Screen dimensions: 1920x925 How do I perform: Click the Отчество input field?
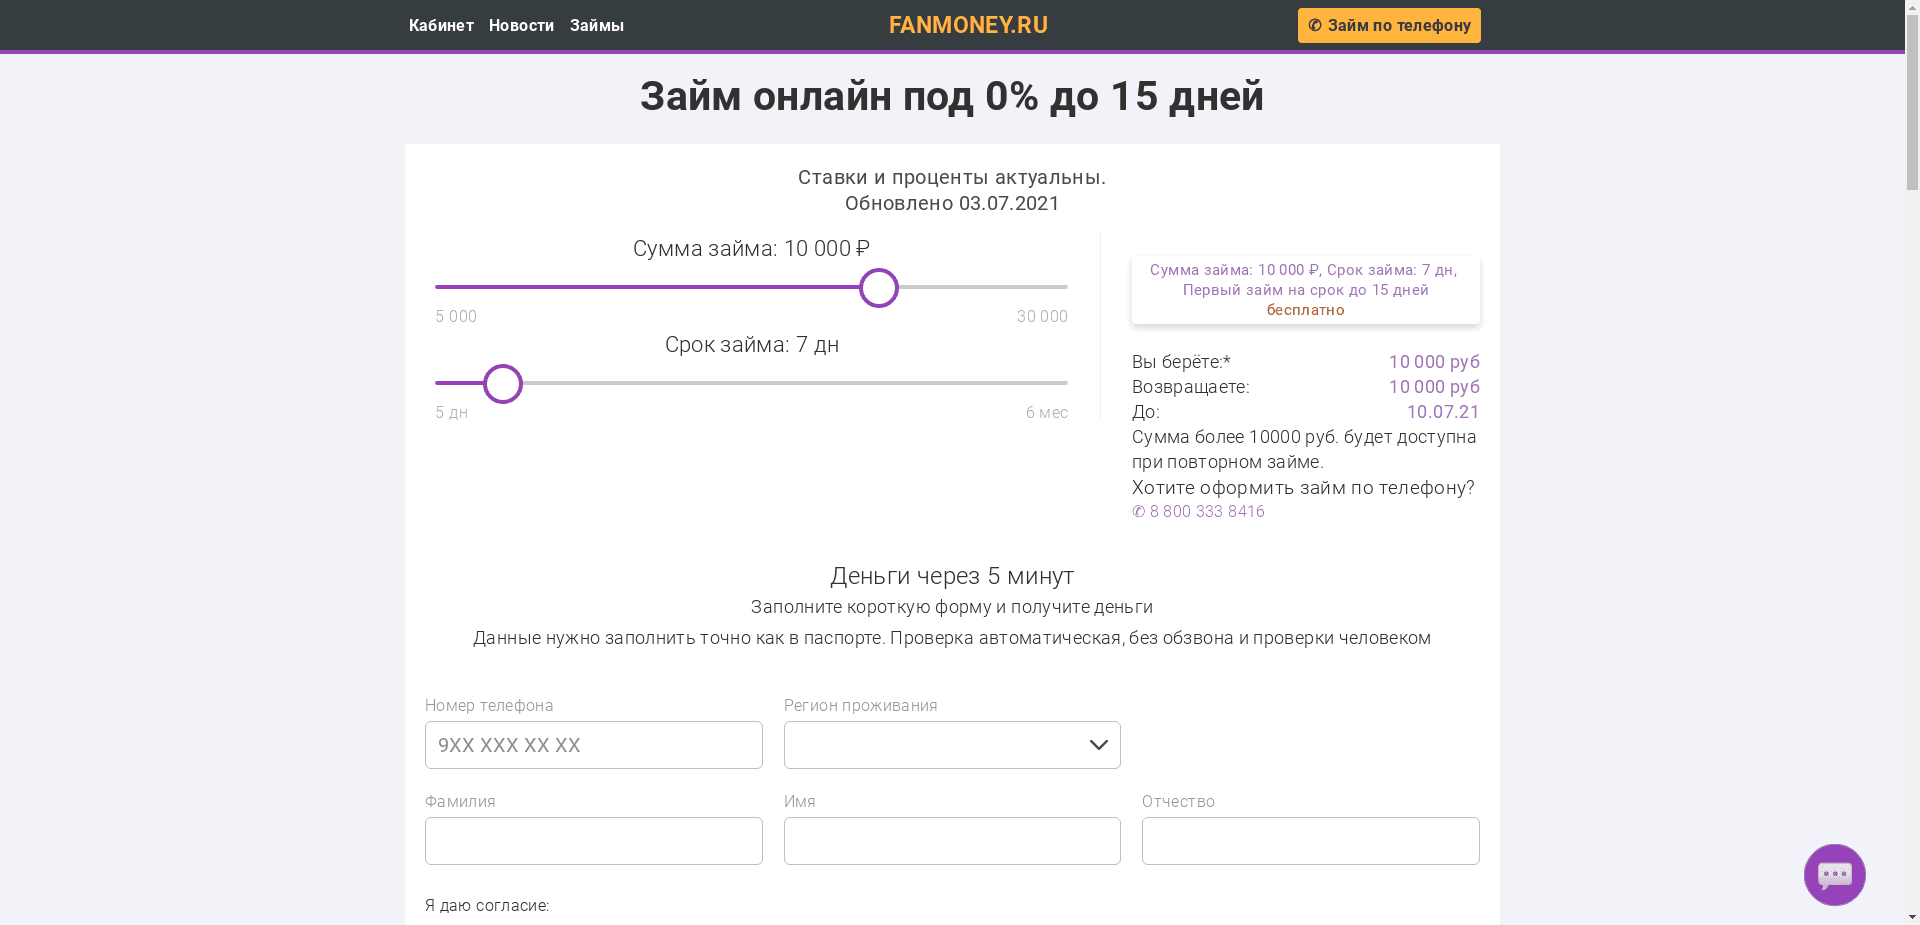pyautogui.click(x=1310, y=840)
